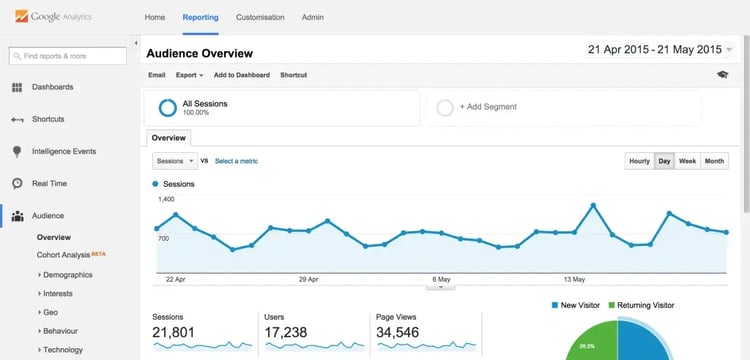Click the Email button
Screen dimensions: 750x360
(157, 75)
